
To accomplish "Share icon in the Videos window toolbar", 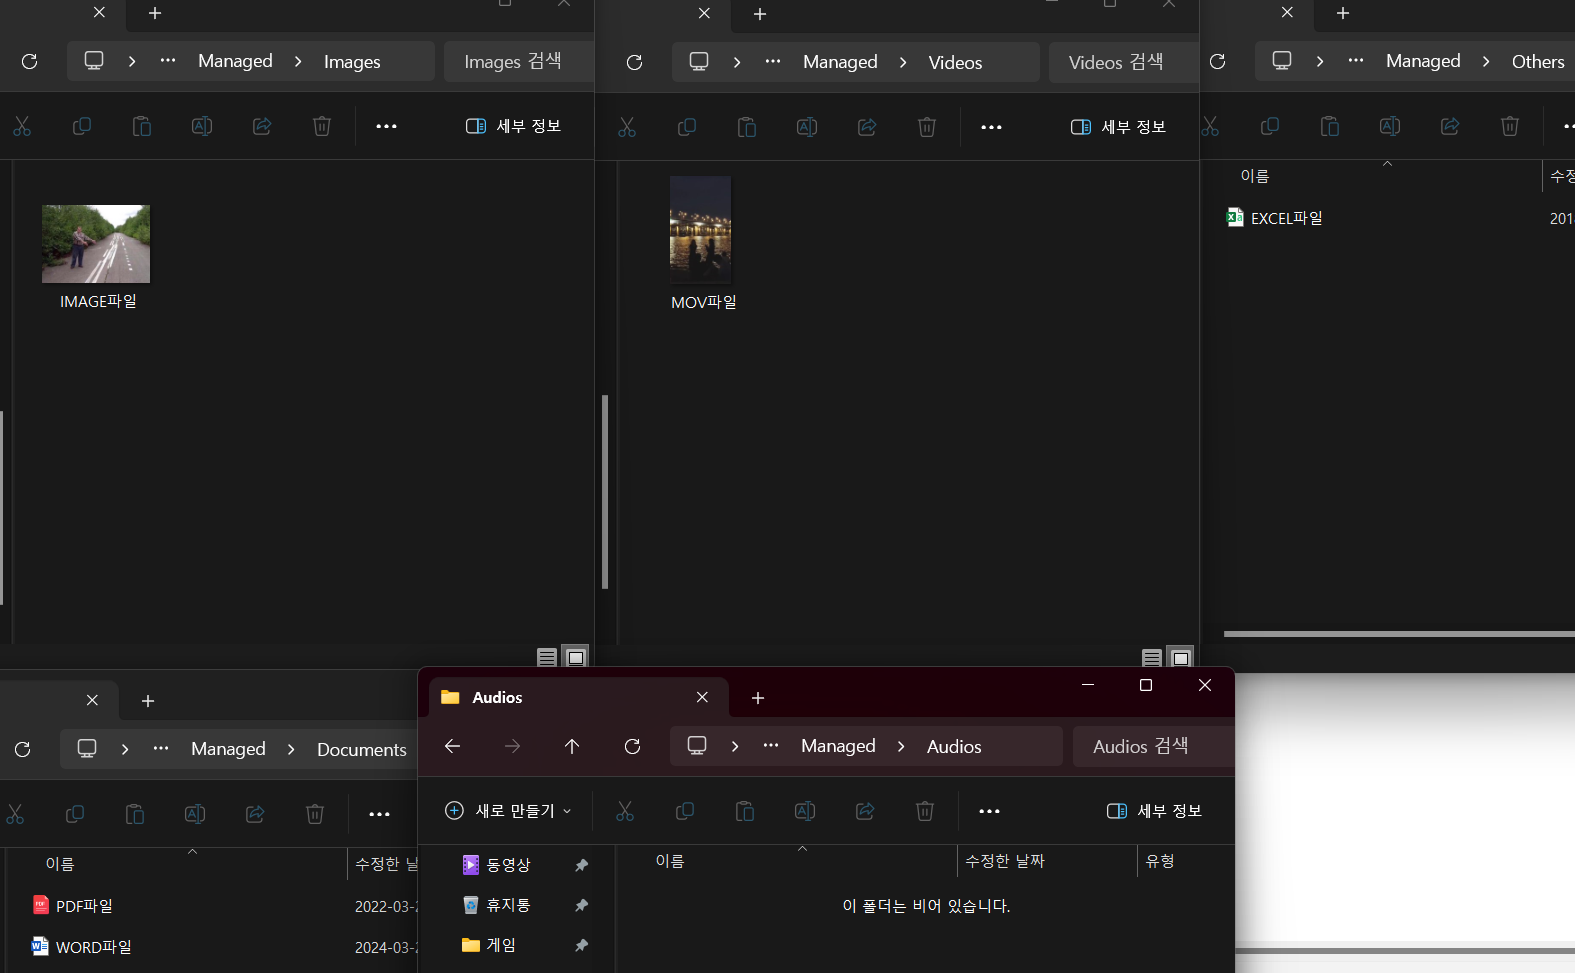I will [867, 127].
